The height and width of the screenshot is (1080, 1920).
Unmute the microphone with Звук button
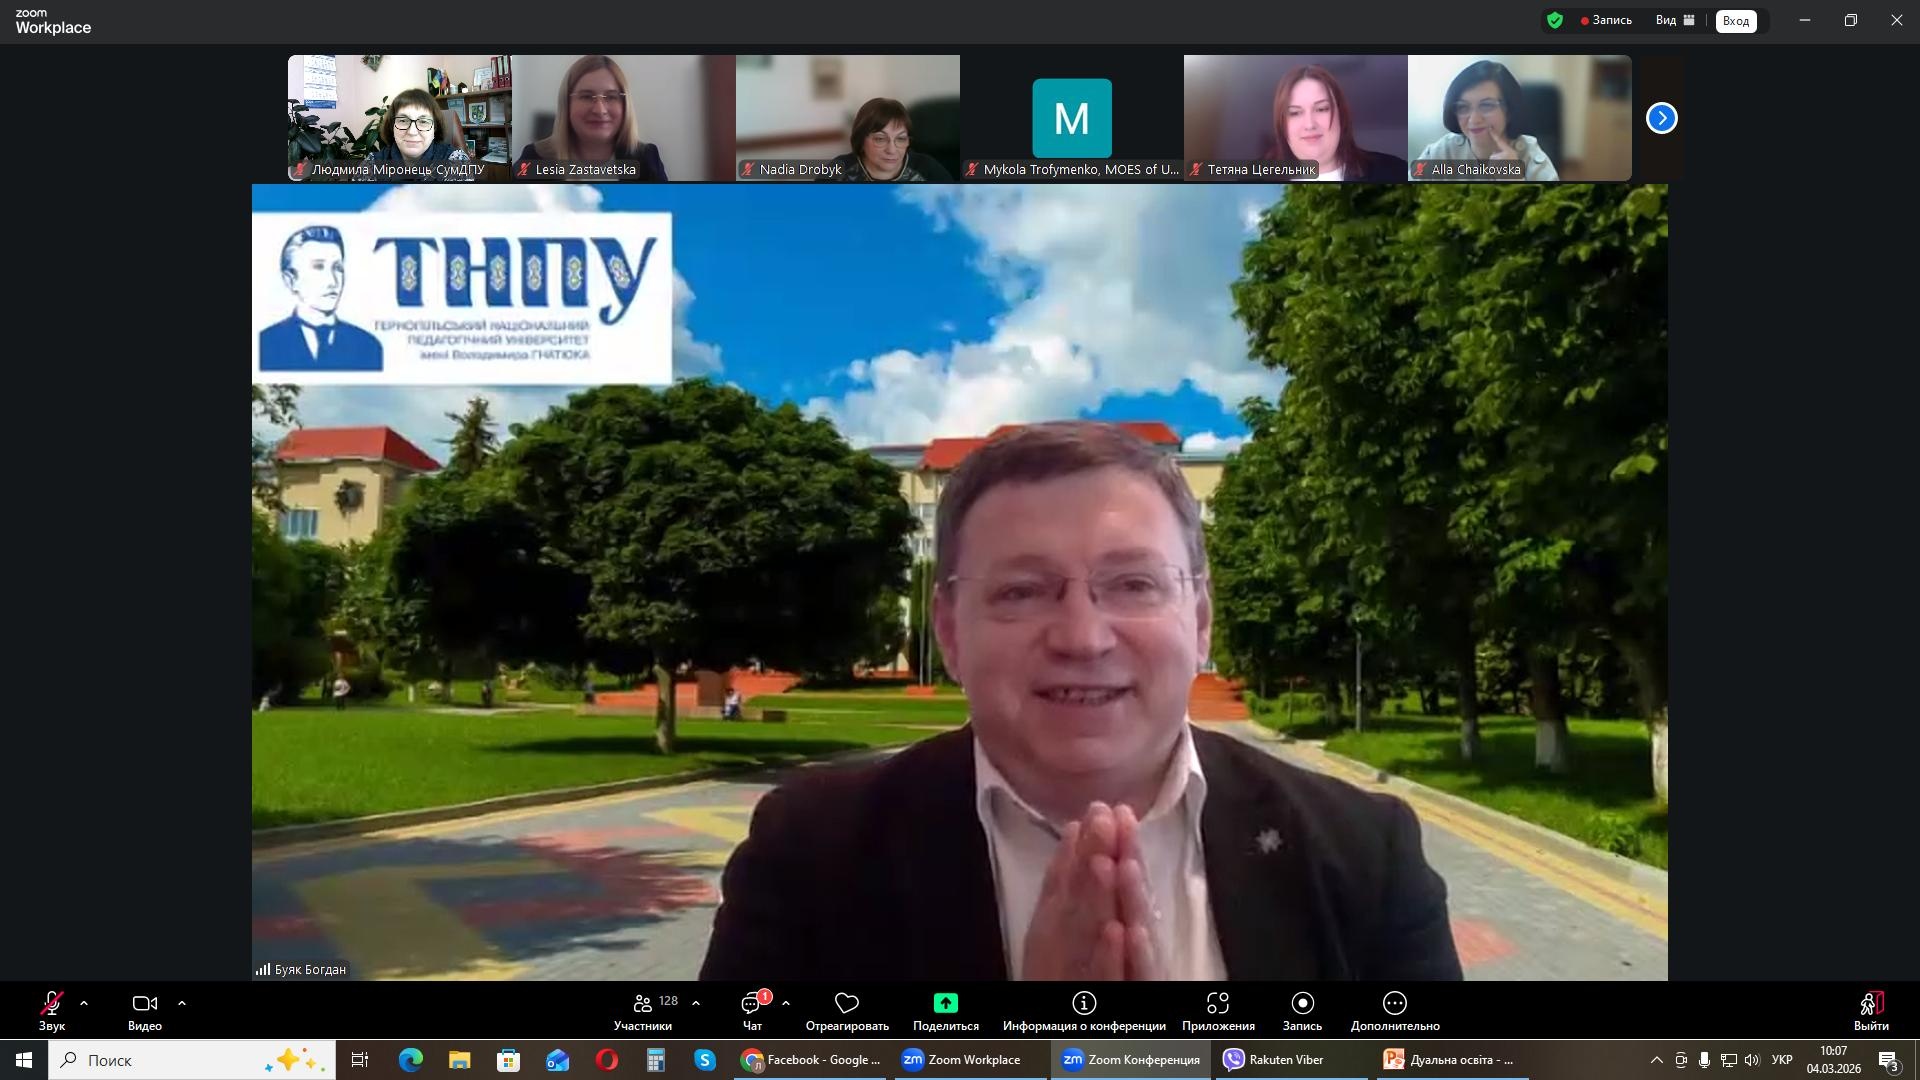(x=52, y=1010)
